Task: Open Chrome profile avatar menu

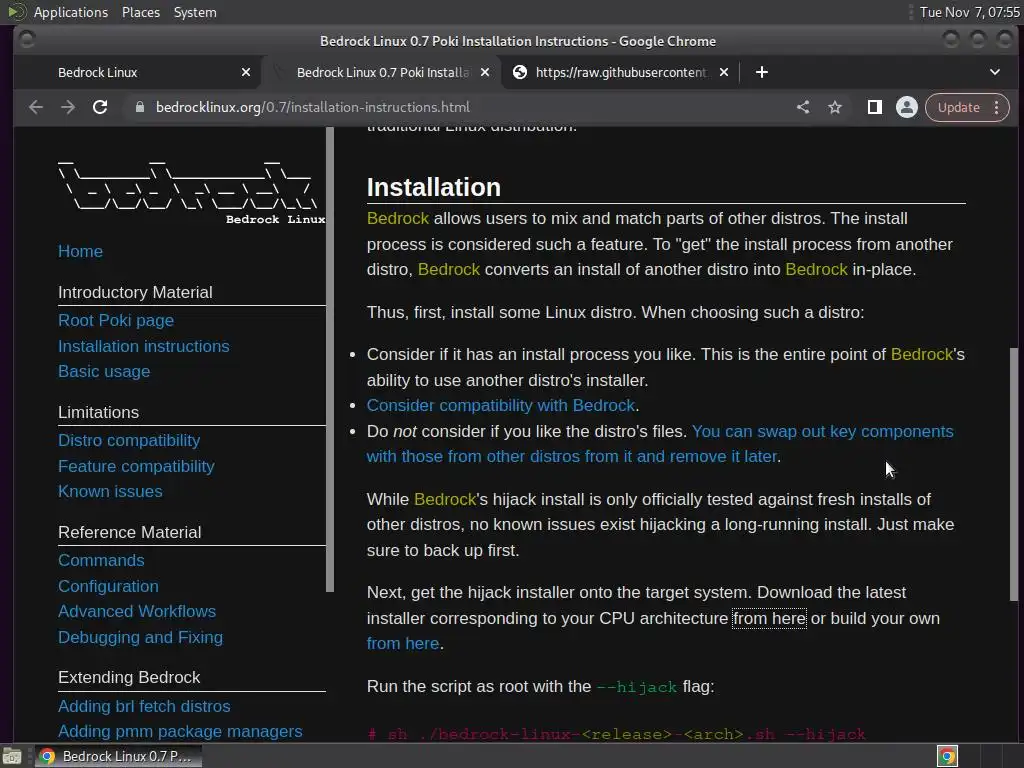Action: tap(906, 107)
